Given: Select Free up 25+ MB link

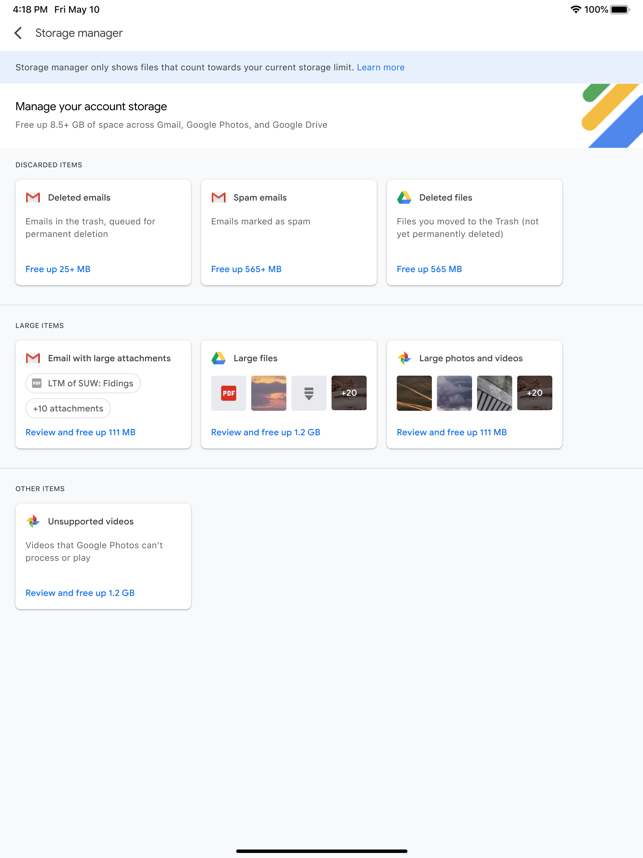Looking at the screenshot, I should click(58, 269).
